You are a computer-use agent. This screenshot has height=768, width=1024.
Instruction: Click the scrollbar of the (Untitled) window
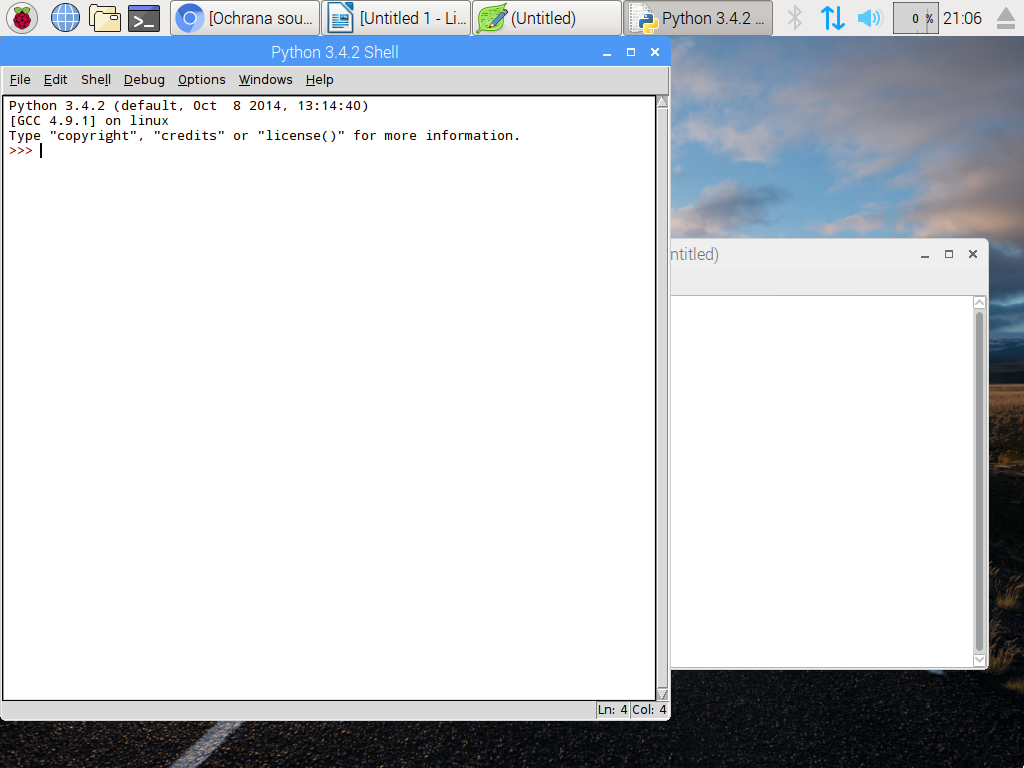point(979,480)
